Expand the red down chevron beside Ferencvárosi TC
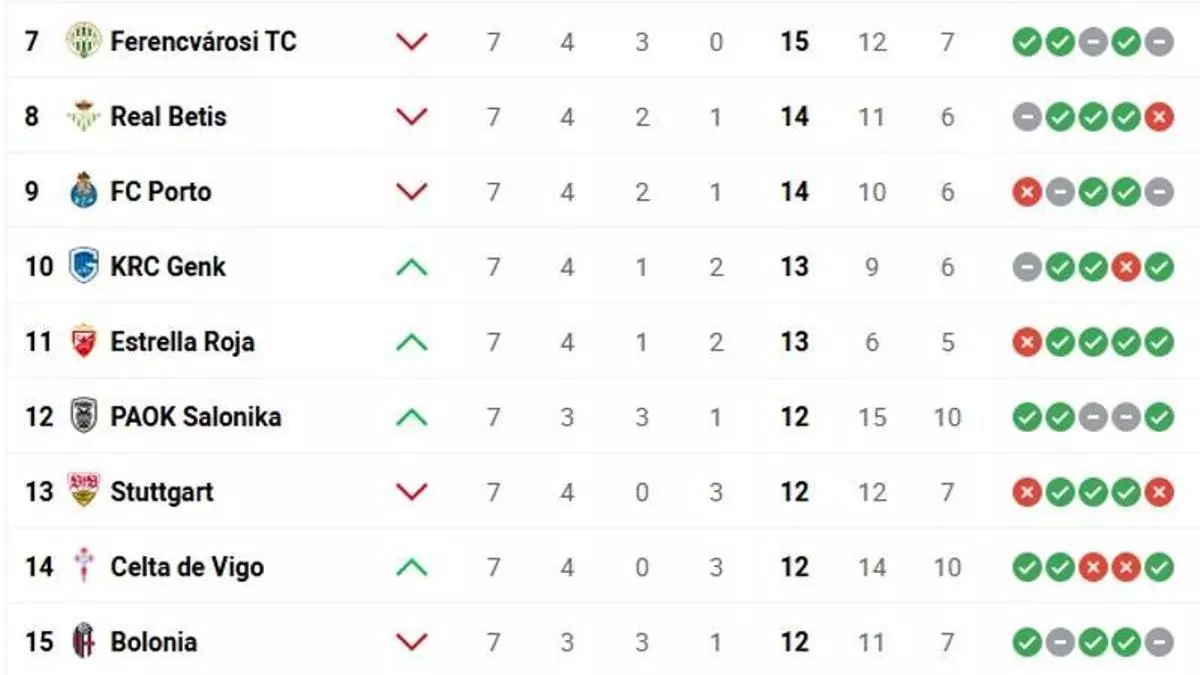Screen dimensions: 1200x675 tap(410, 41)
